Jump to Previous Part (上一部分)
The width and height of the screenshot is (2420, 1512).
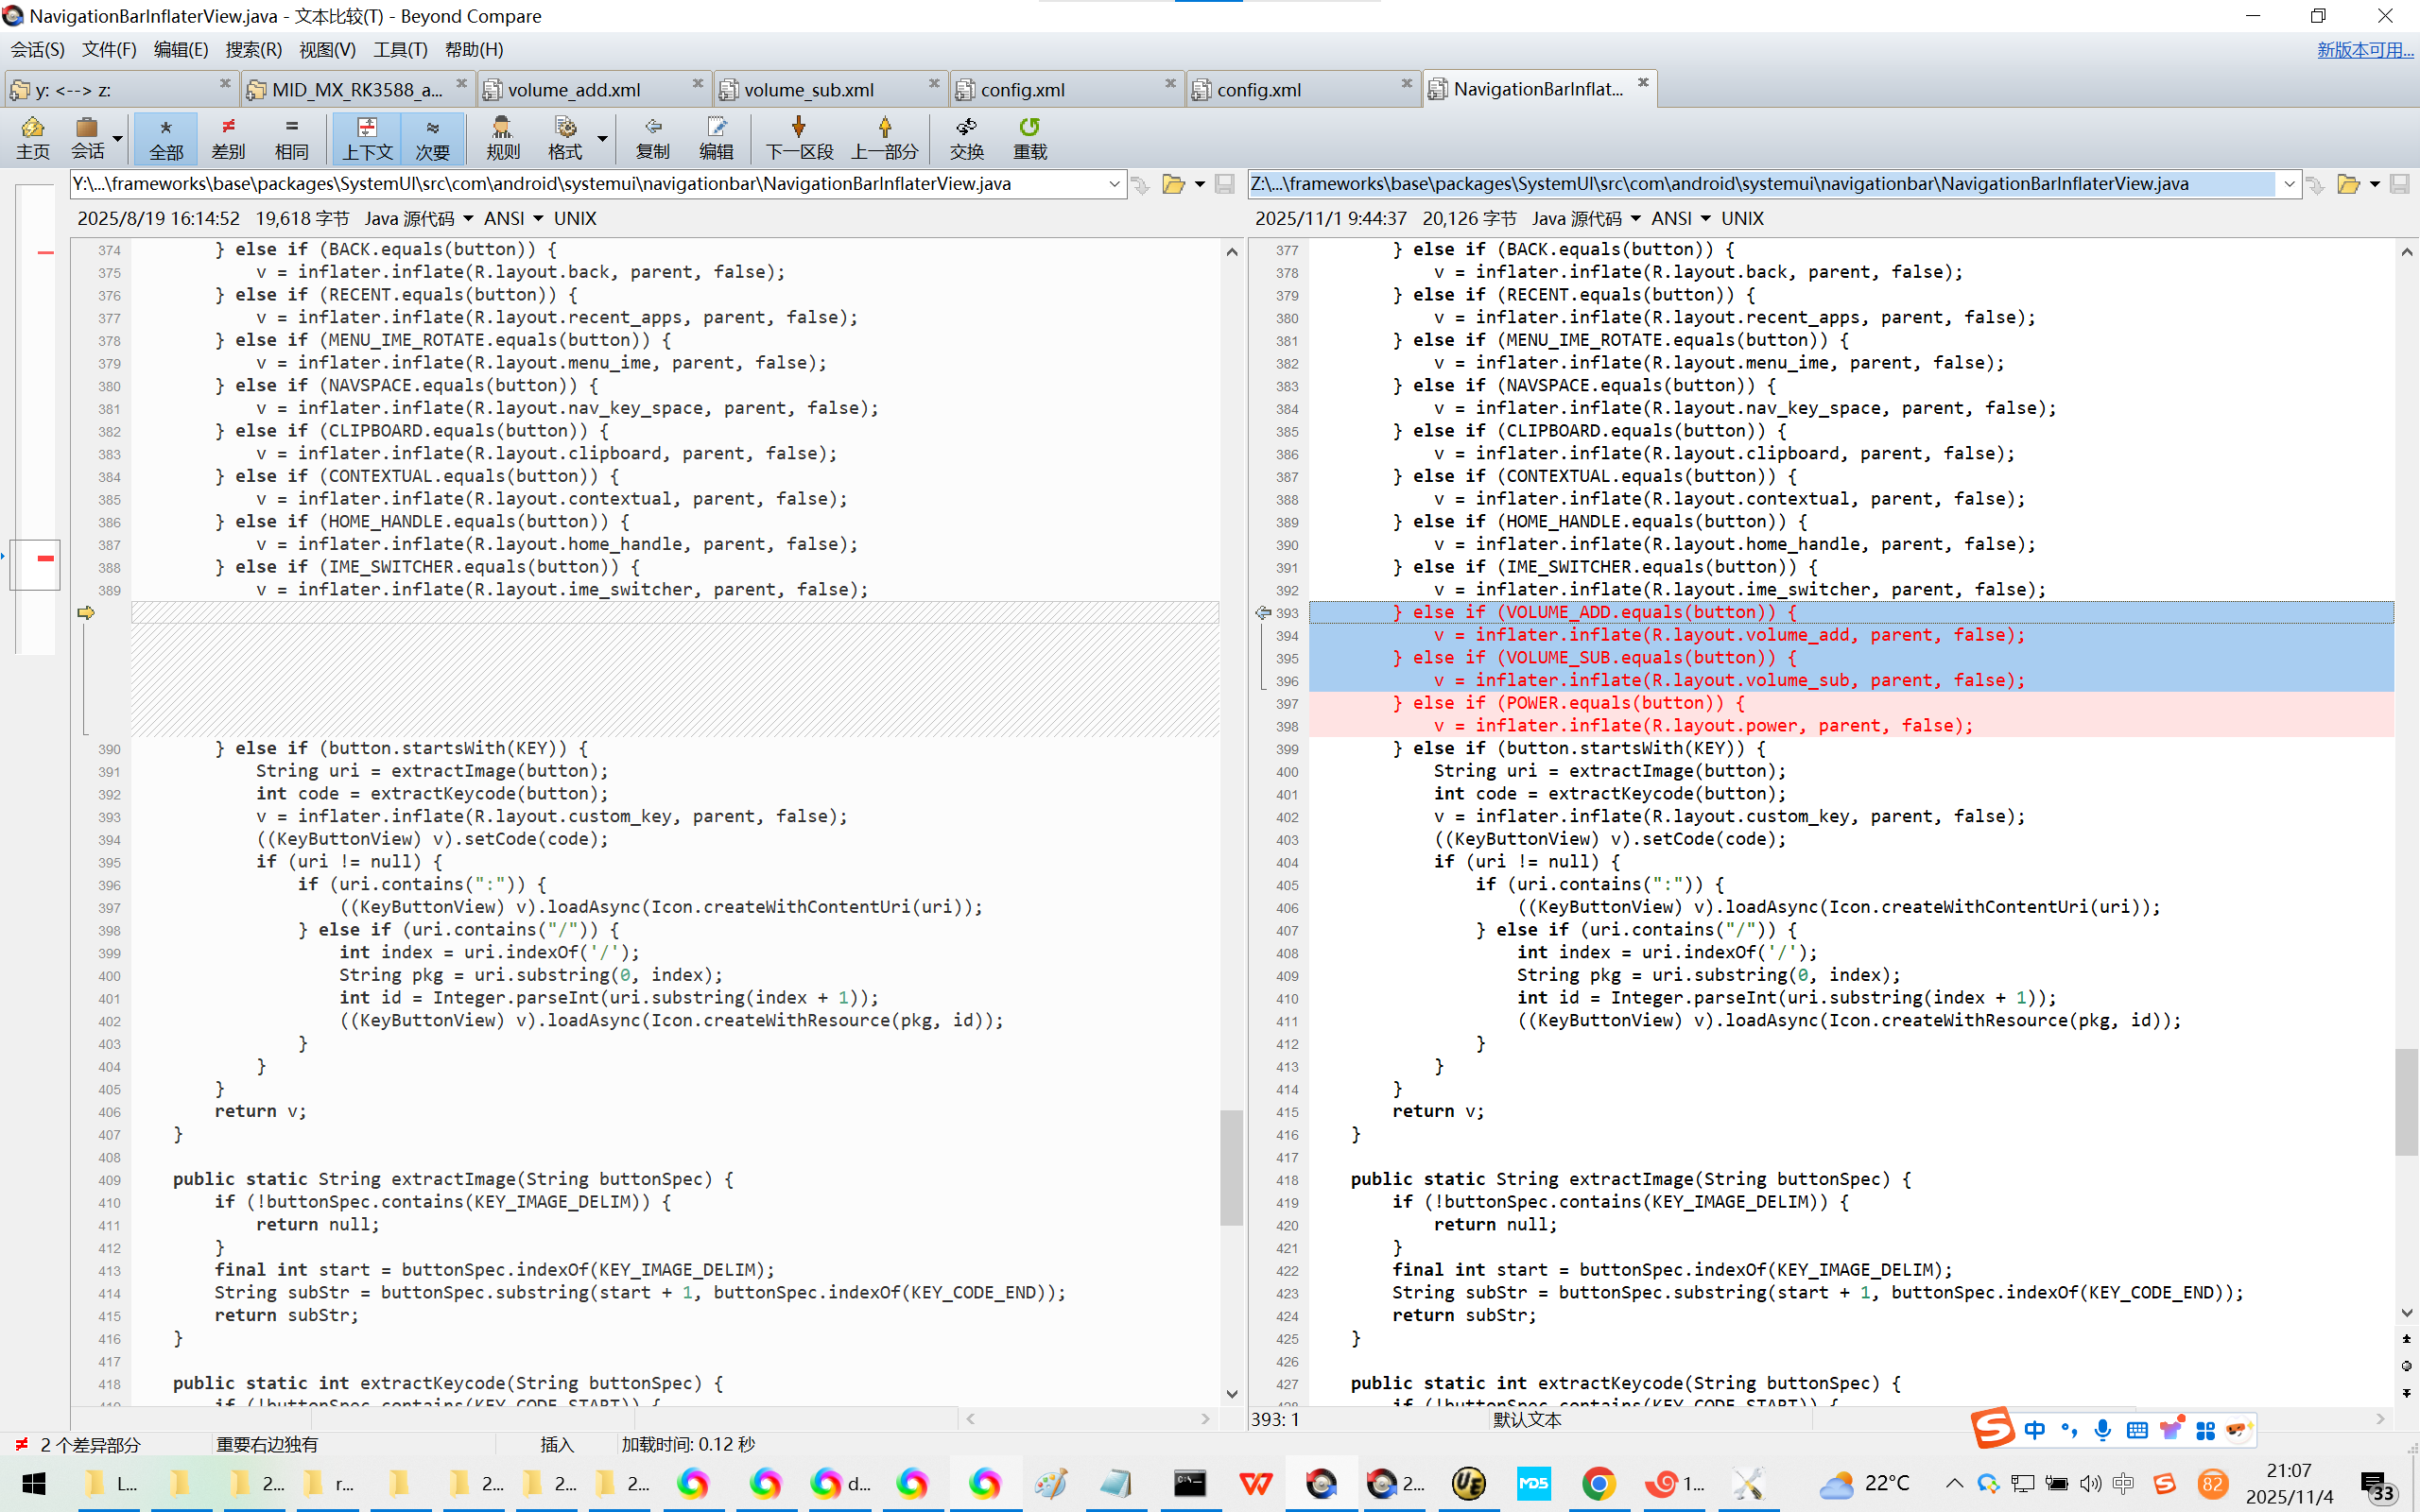(x=884, y=137)
